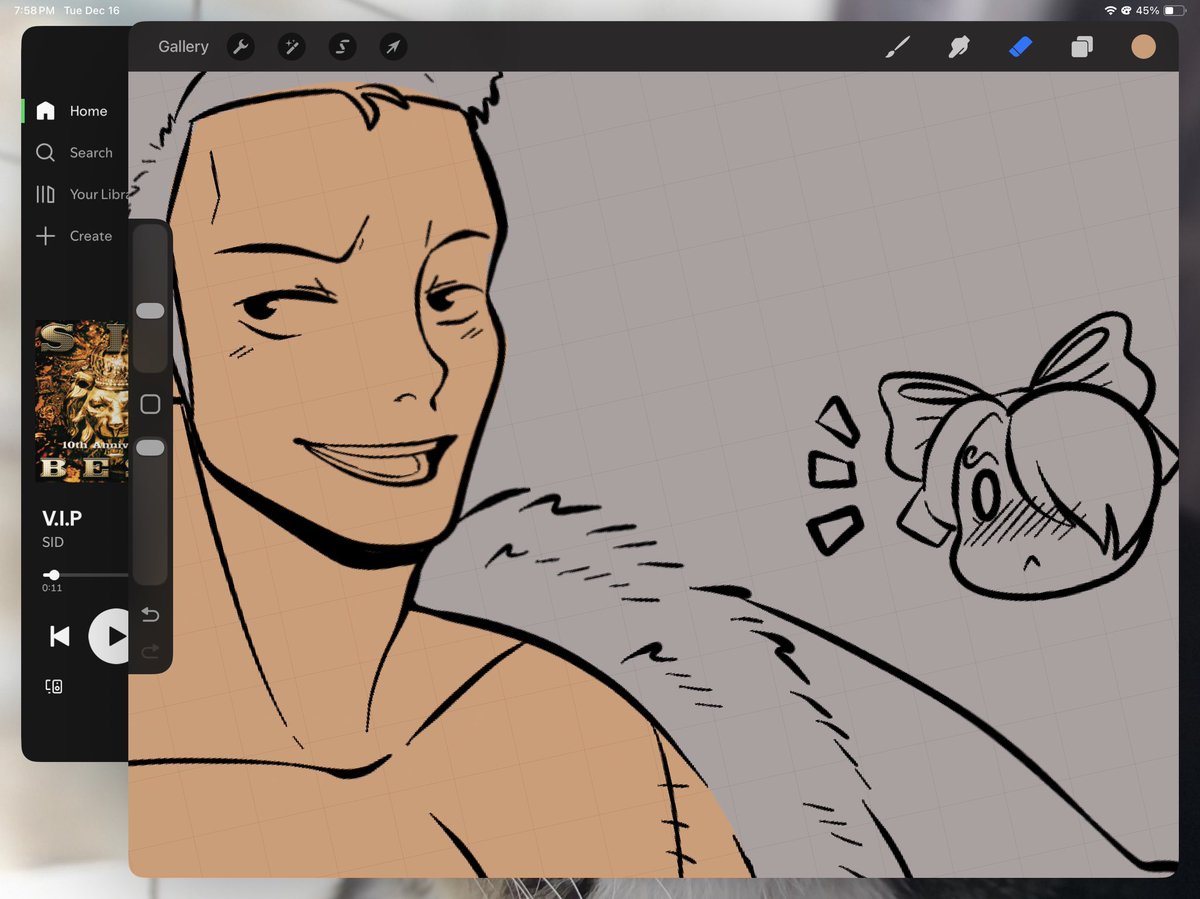The height and width of the screenshot is (899, 1200).
Task: Check the battery indicator in status bar
Action: coord(1174,10)
